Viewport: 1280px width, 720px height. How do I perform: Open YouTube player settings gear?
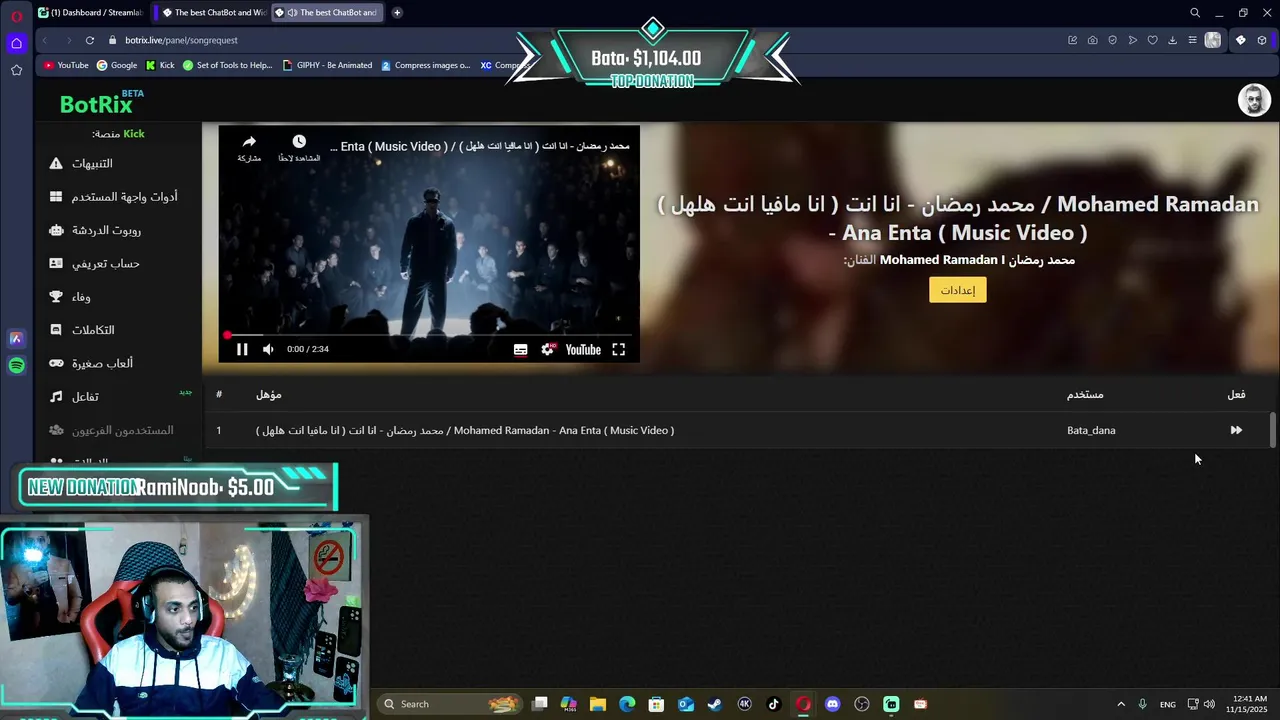coord(547,349)
